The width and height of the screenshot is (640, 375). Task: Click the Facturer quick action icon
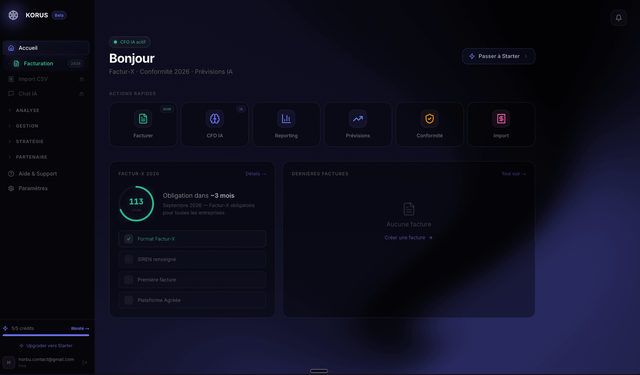click(143, 119)
